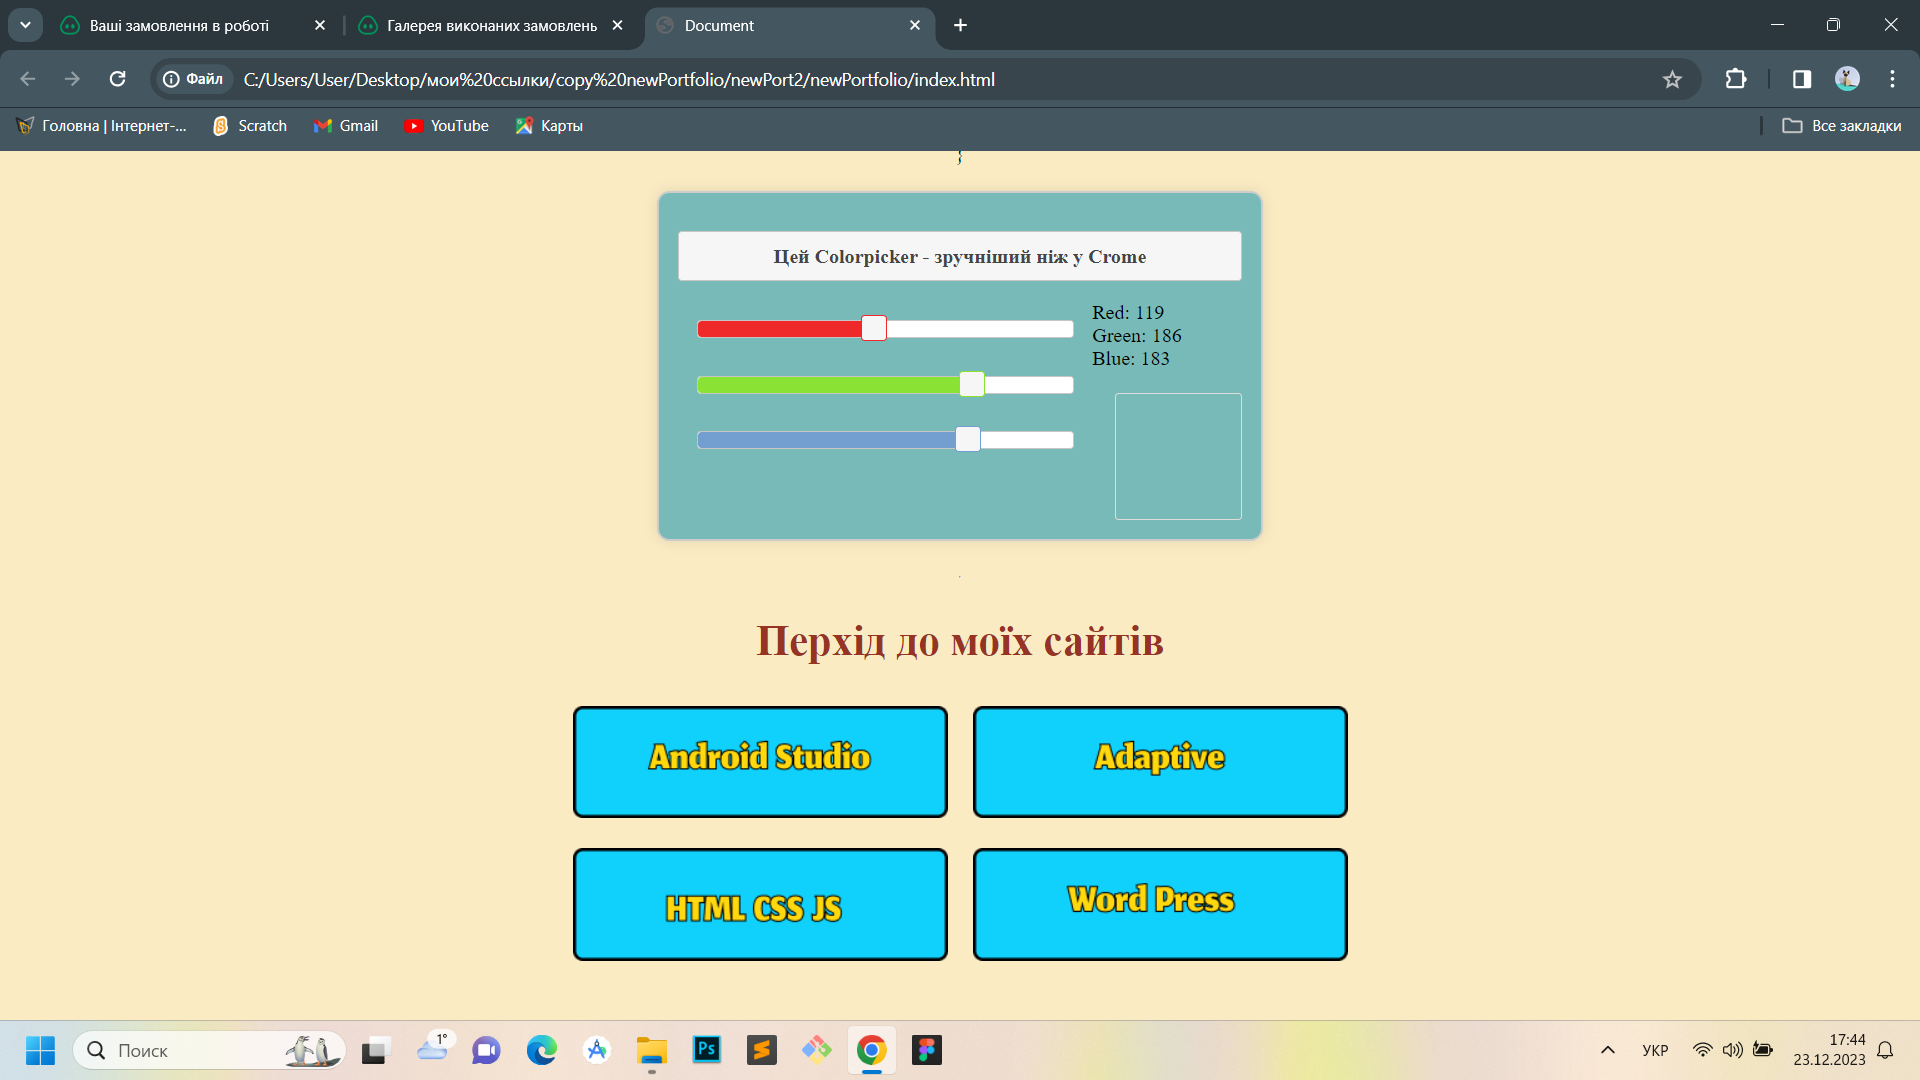The height and width of the screenshot is (1080, 1920).
Task: Open a new browser tab
Action: pyautogui.click(x=960, y=25)
